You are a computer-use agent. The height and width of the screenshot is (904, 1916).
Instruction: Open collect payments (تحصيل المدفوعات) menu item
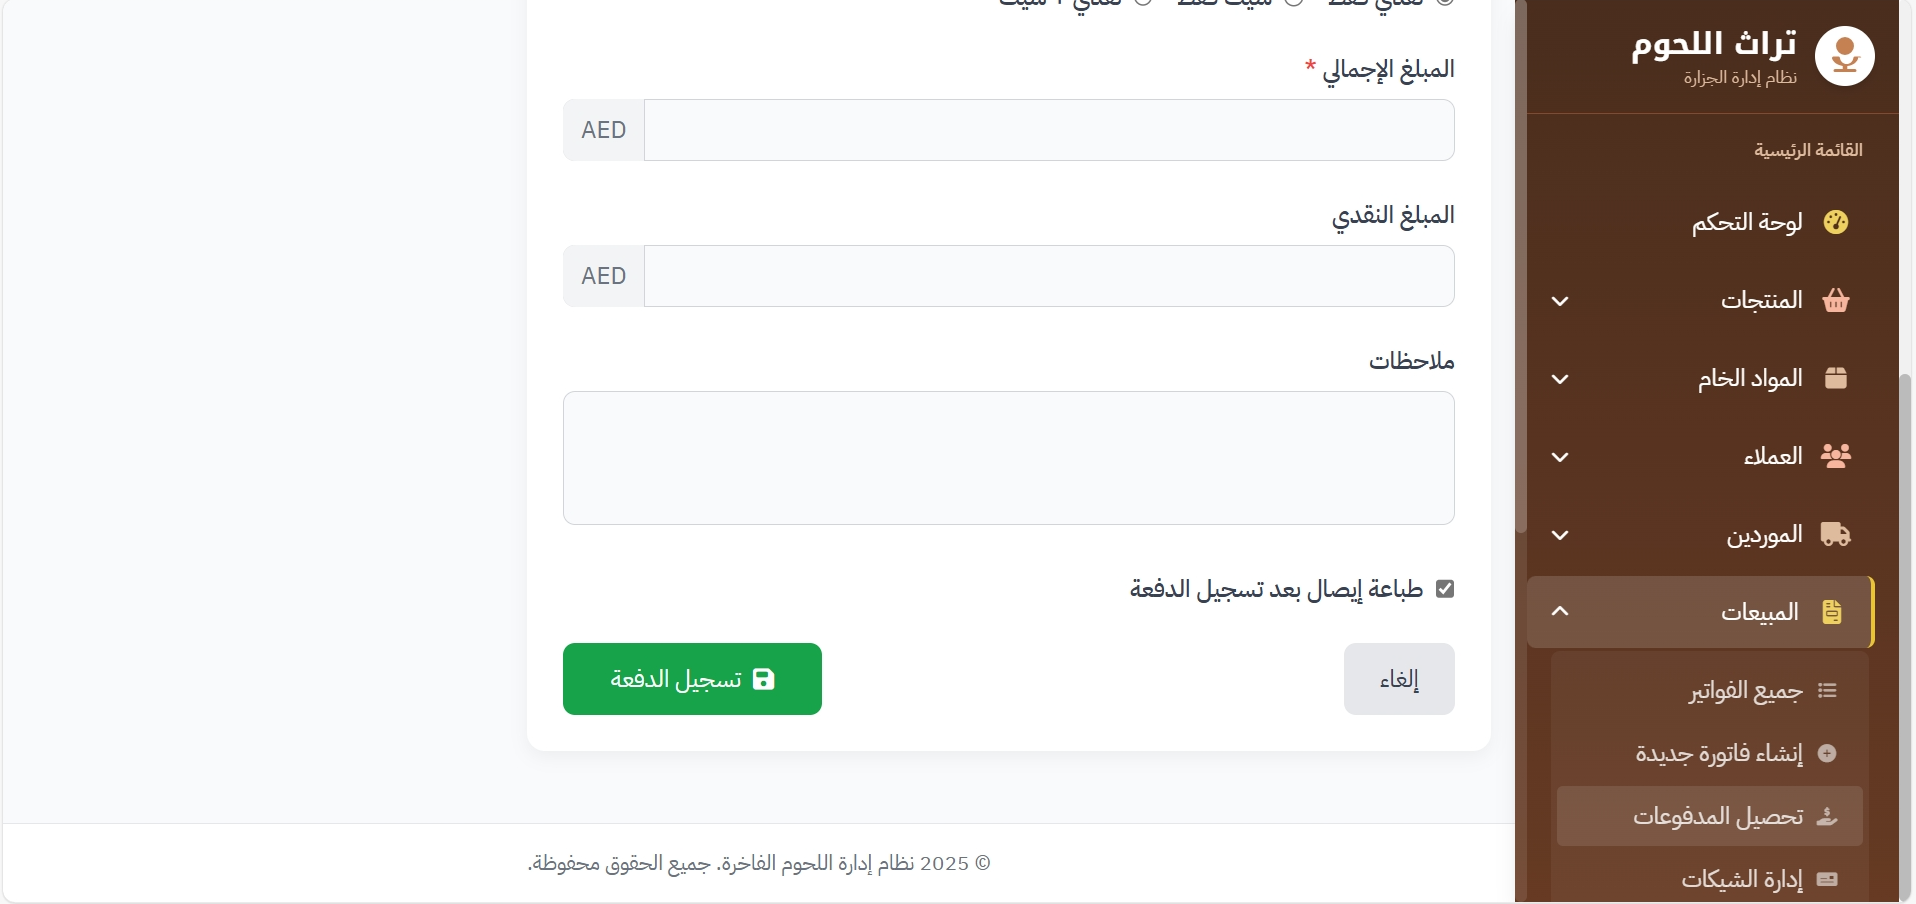point(1717,816)
